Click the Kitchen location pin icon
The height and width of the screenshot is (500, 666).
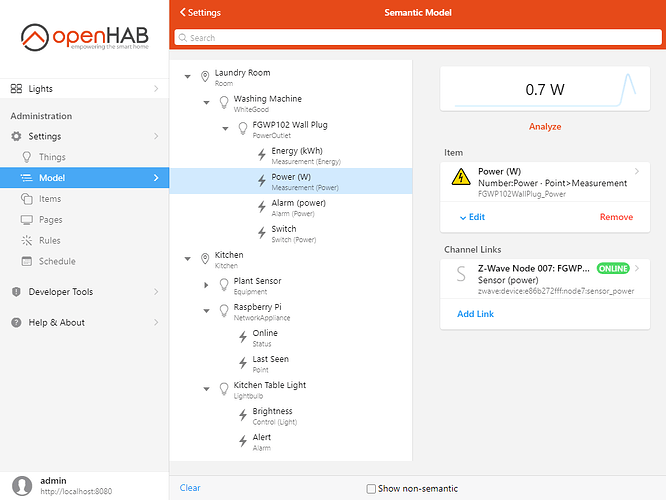[205, 259]
